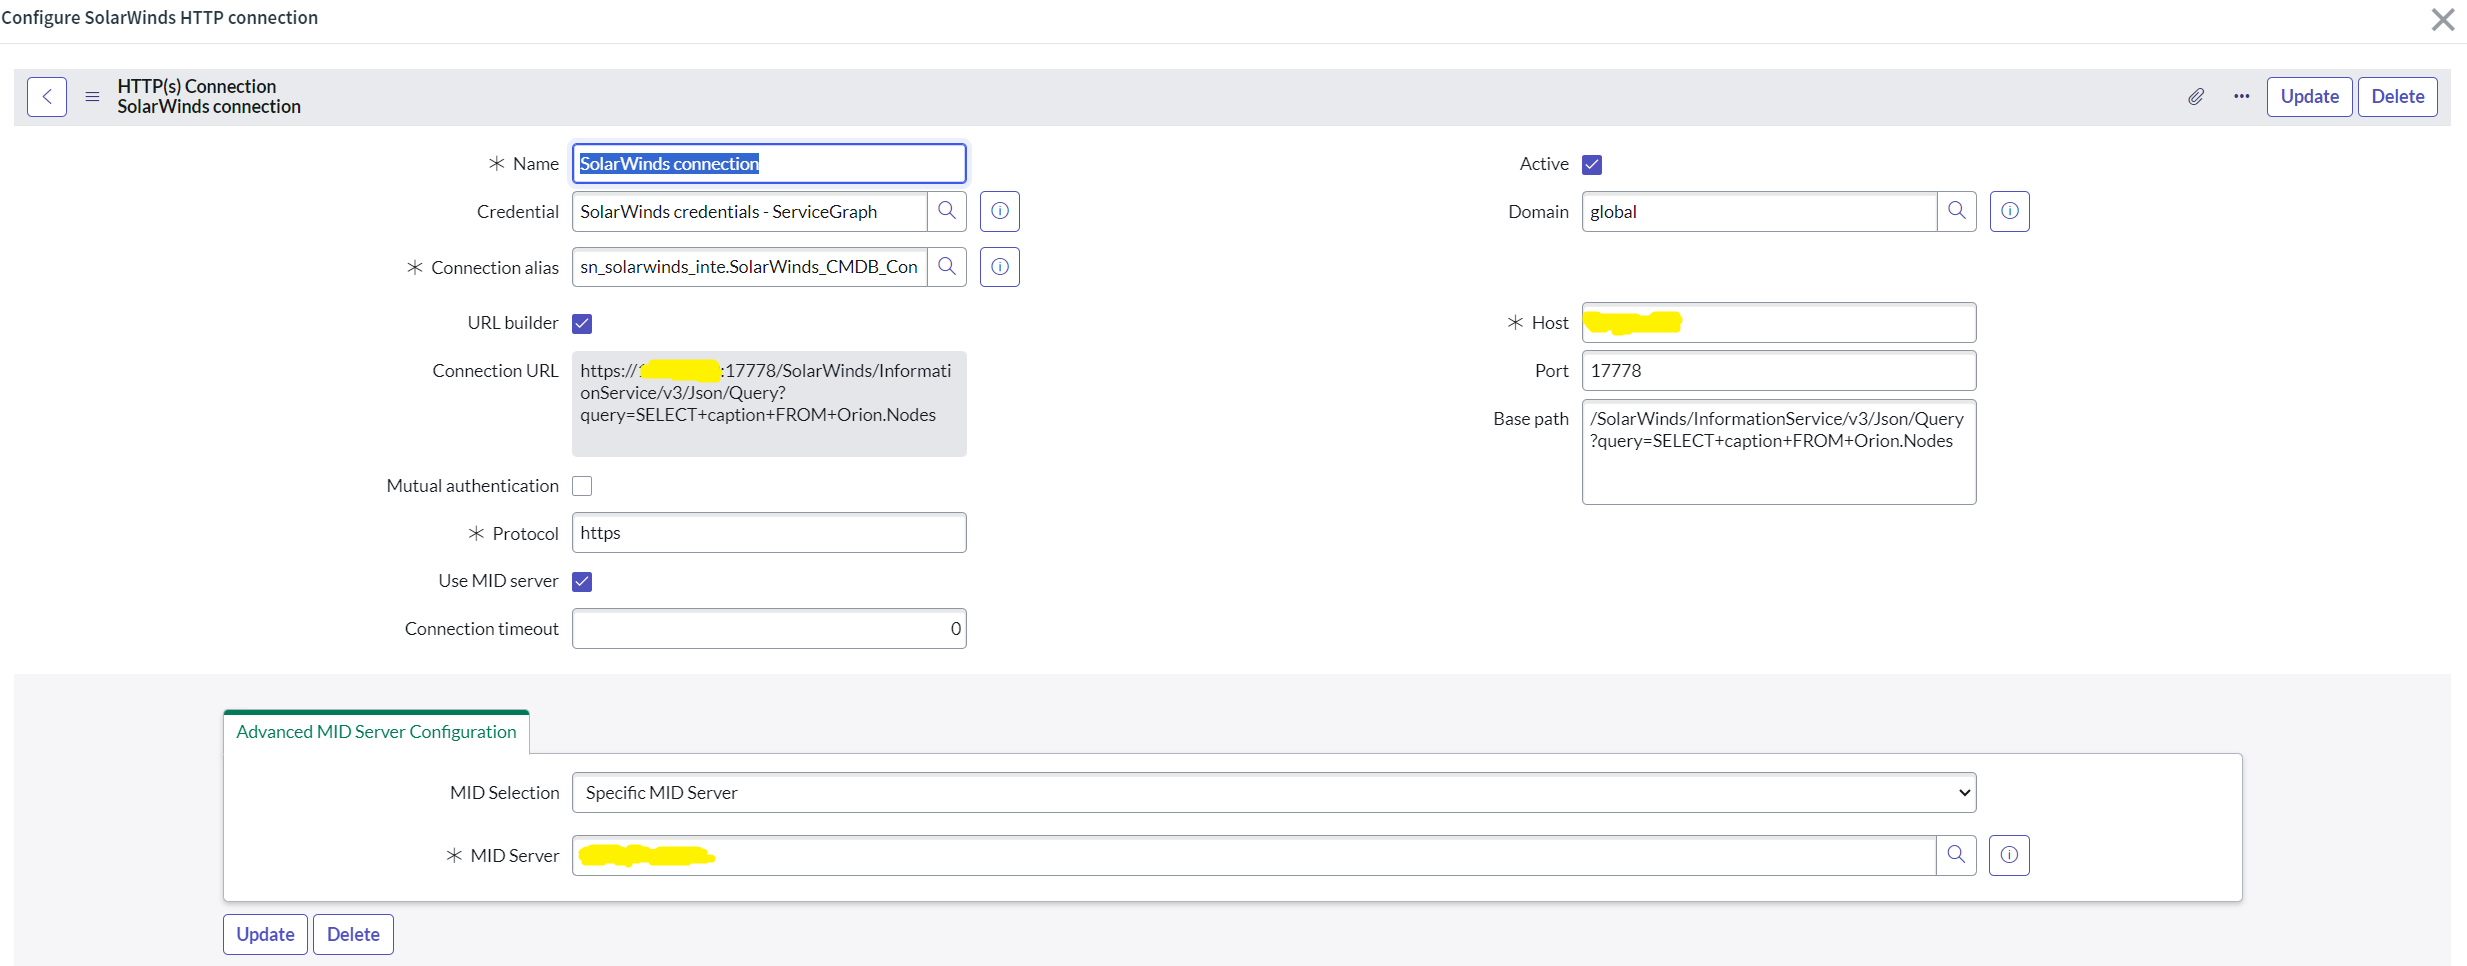Image resolution: width=2467 pixels, height=966 pixels.
Task: Preview Credential record via info icon
Action: pyautogui.click(x=999, y=211)
